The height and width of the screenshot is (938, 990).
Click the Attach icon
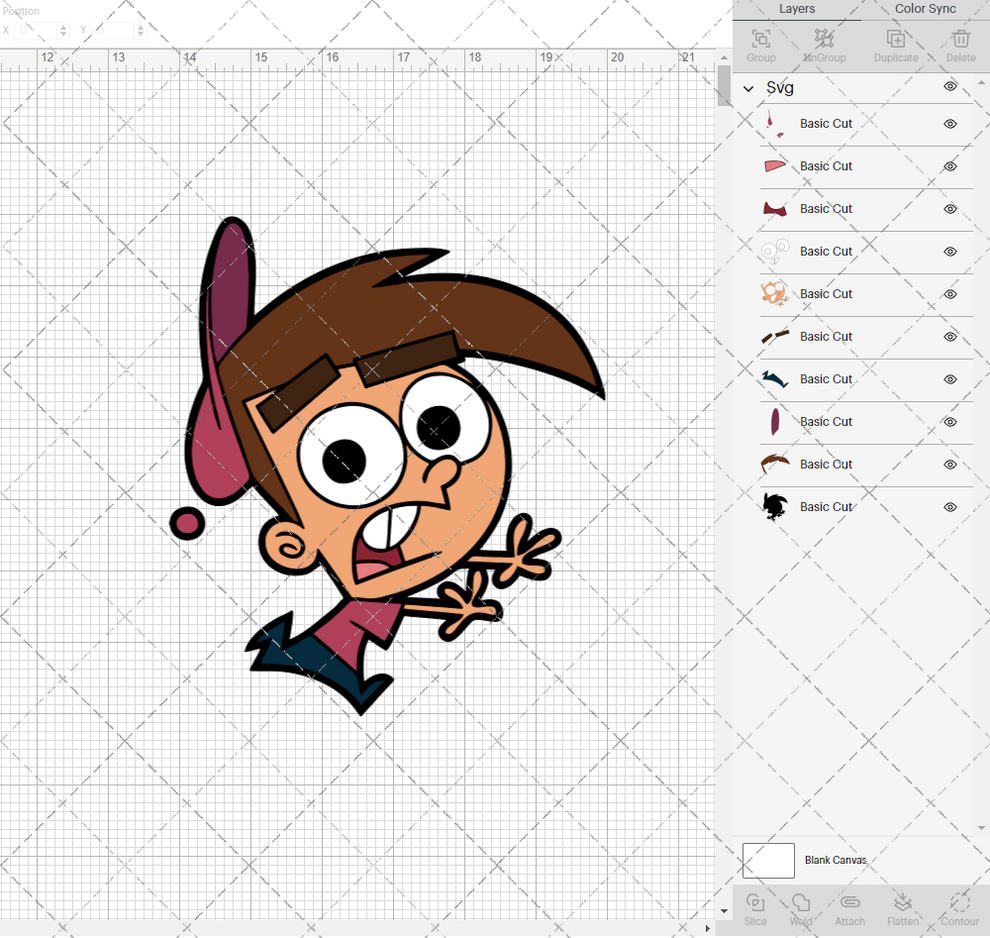click(x=850, y=910)
